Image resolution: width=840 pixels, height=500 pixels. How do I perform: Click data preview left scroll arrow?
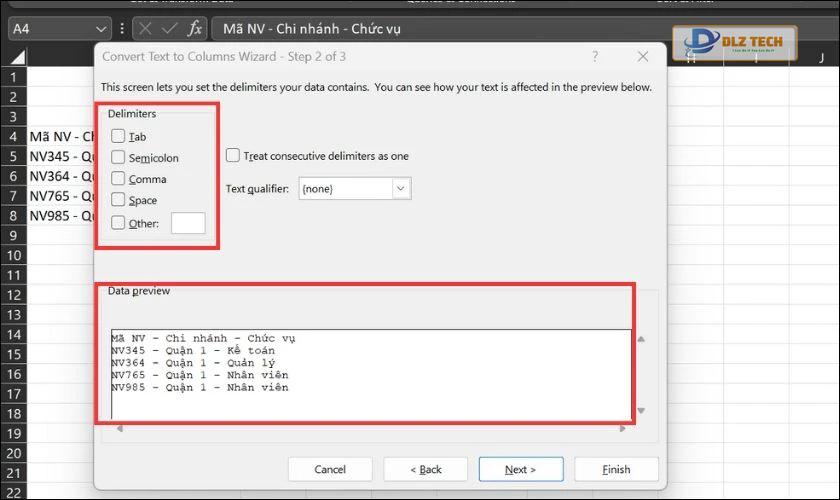point(119,429)
